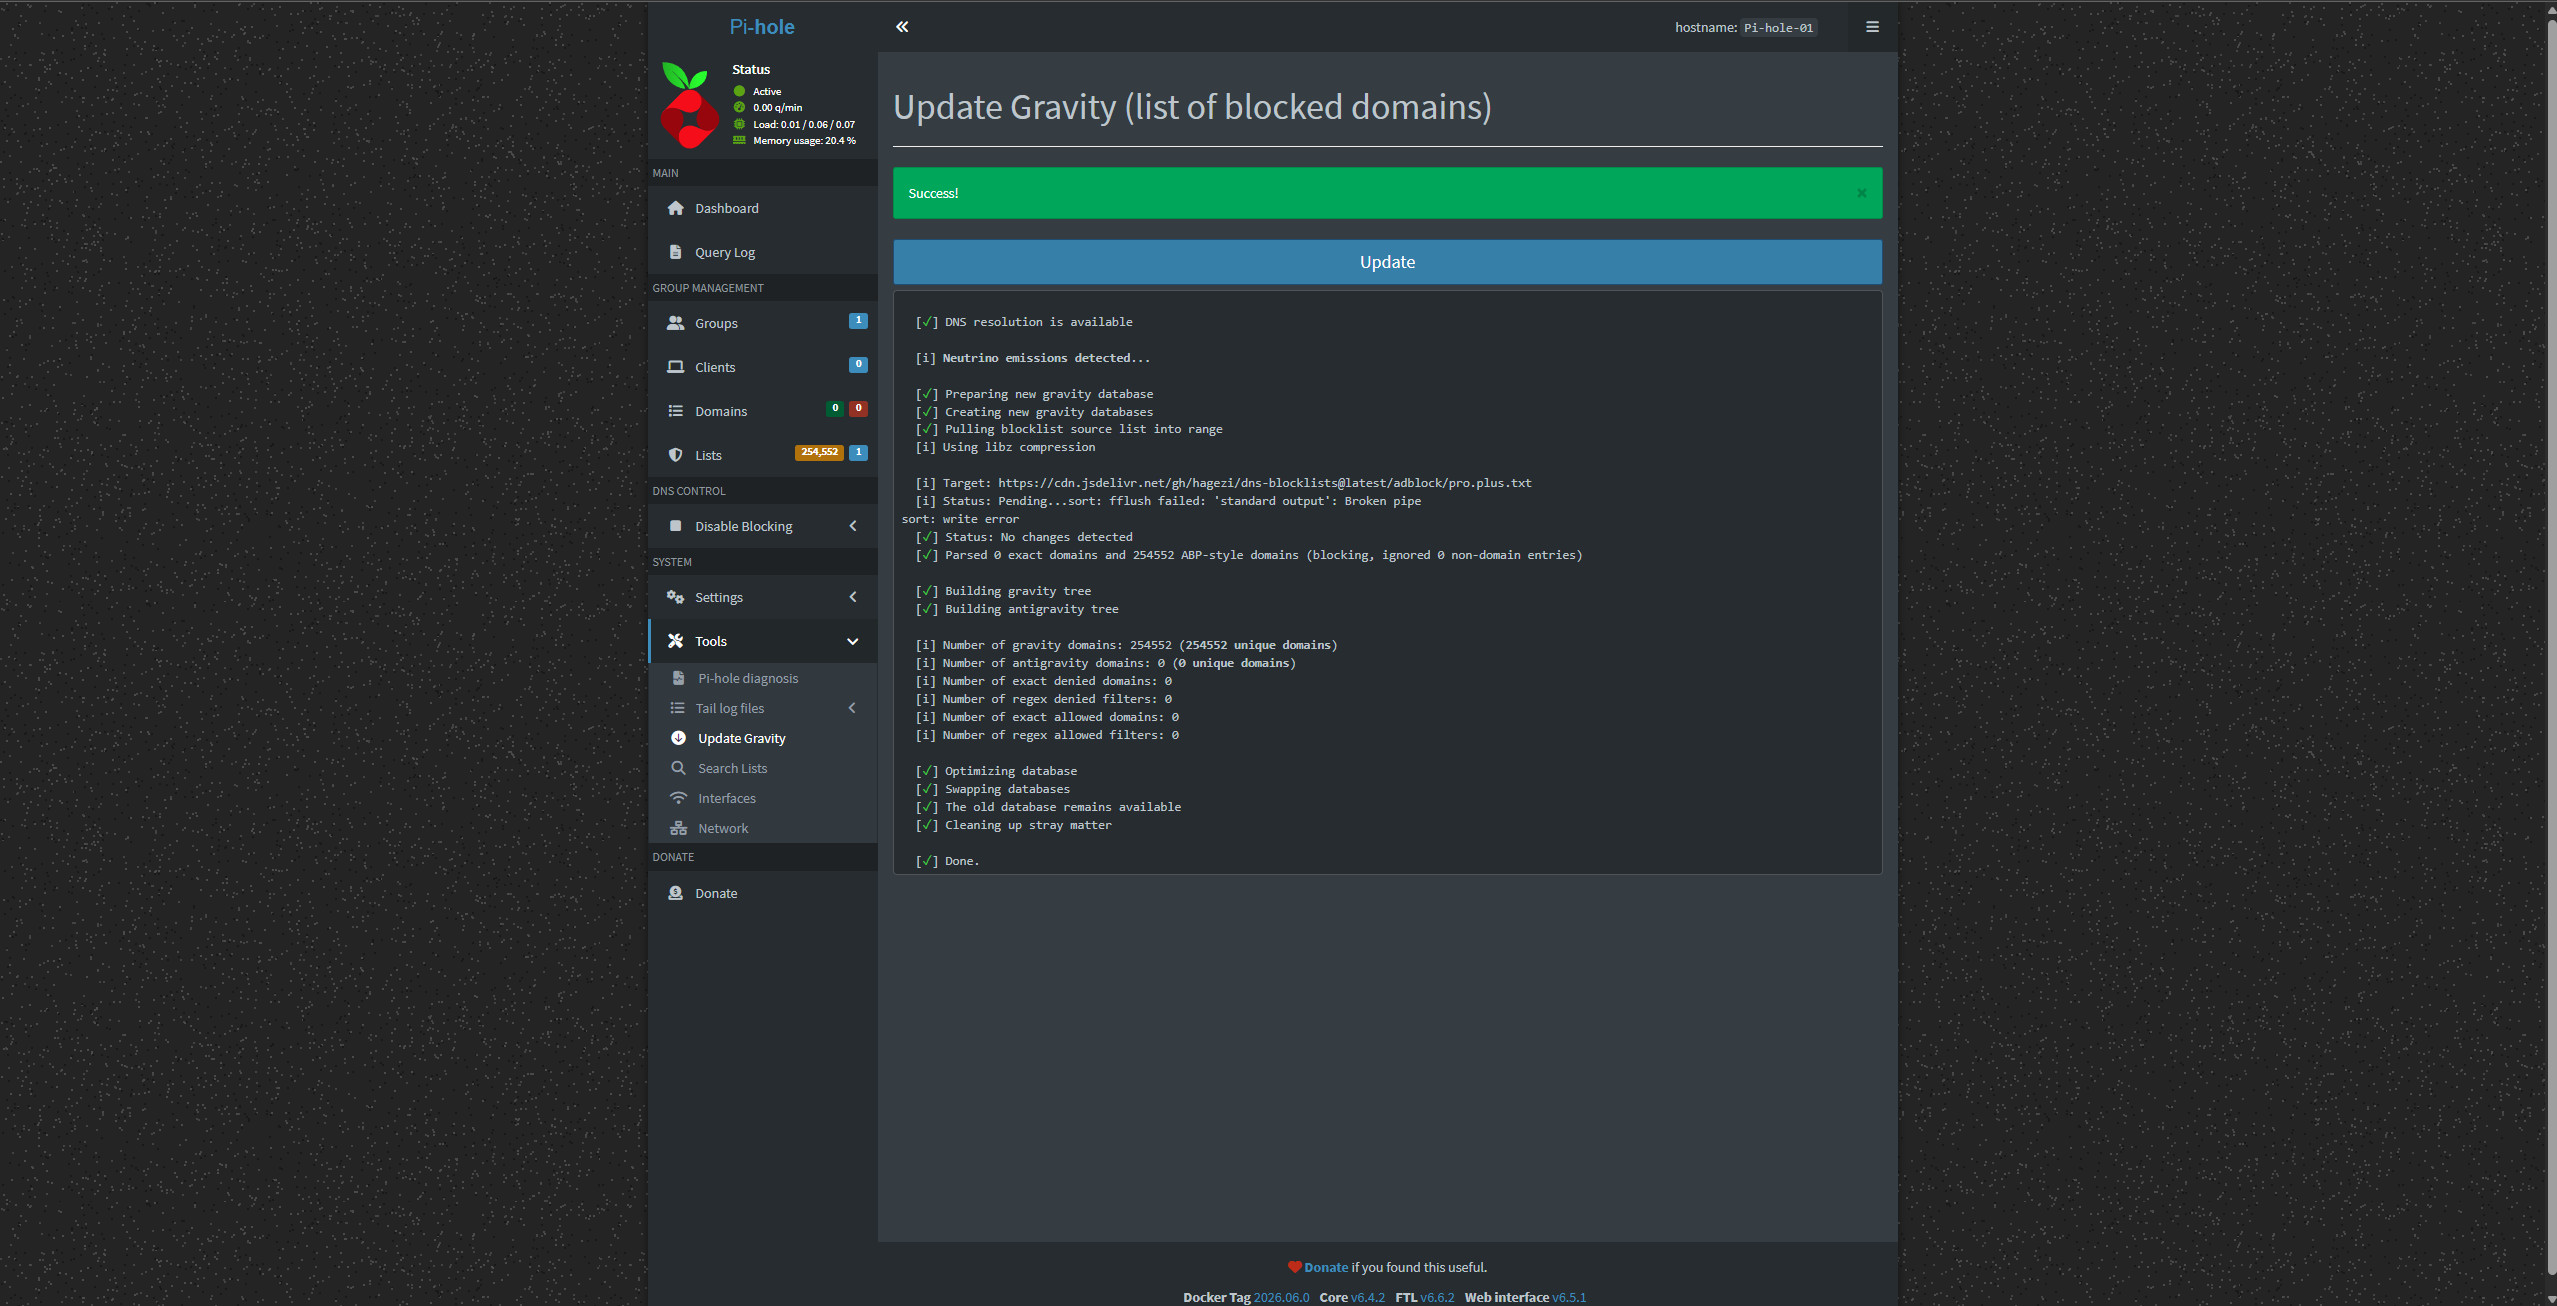Click the Pi-hole raspberry logo
Image resolution: width=2557 pixels, height=1306 pixels.
click(x=690, y=105)
